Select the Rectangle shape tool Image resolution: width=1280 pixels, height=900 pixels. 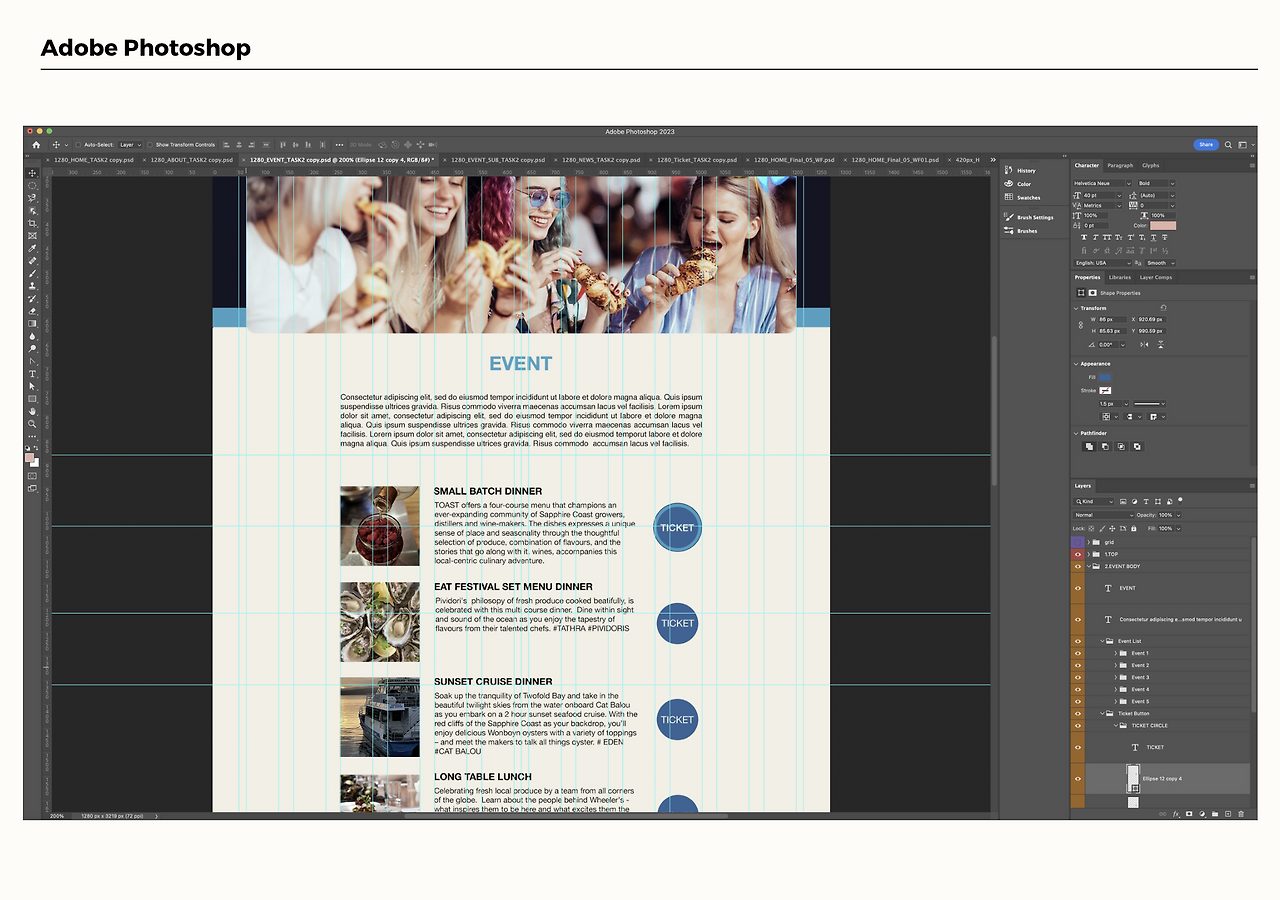pyautogui.click(x=32, y=399)
